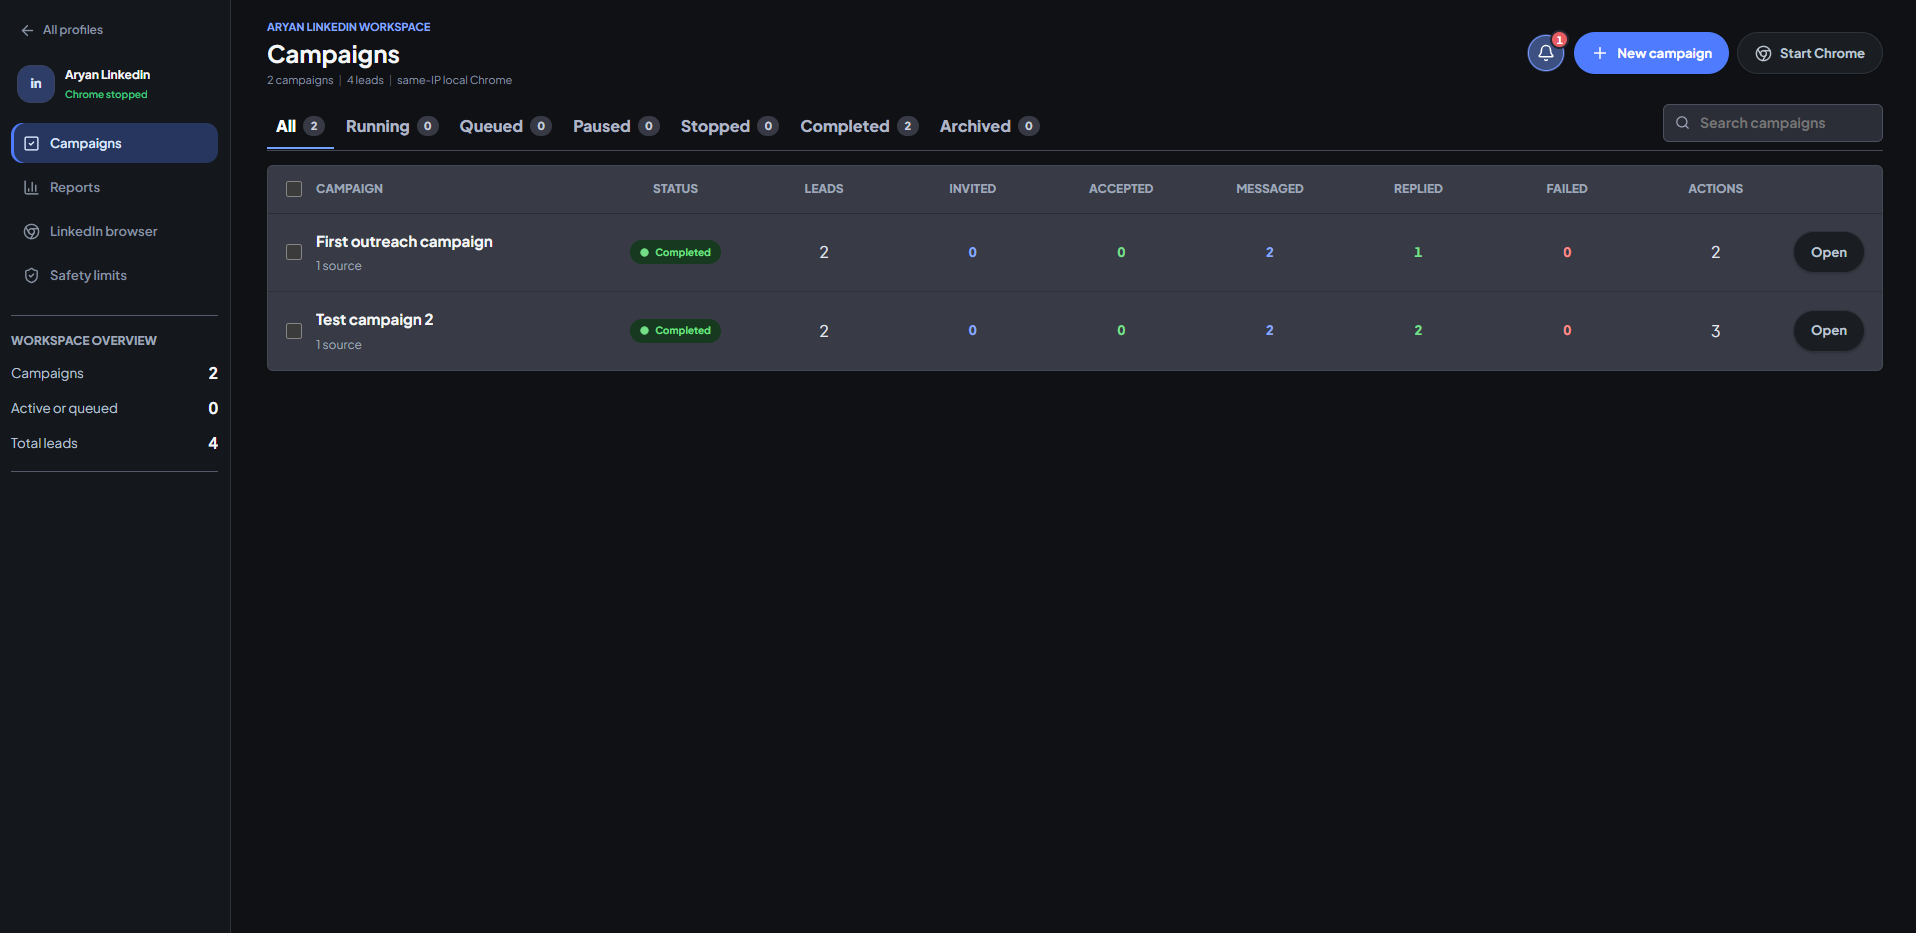
Task: Switch to the Running tab
Action: click(x=391, y=126)
